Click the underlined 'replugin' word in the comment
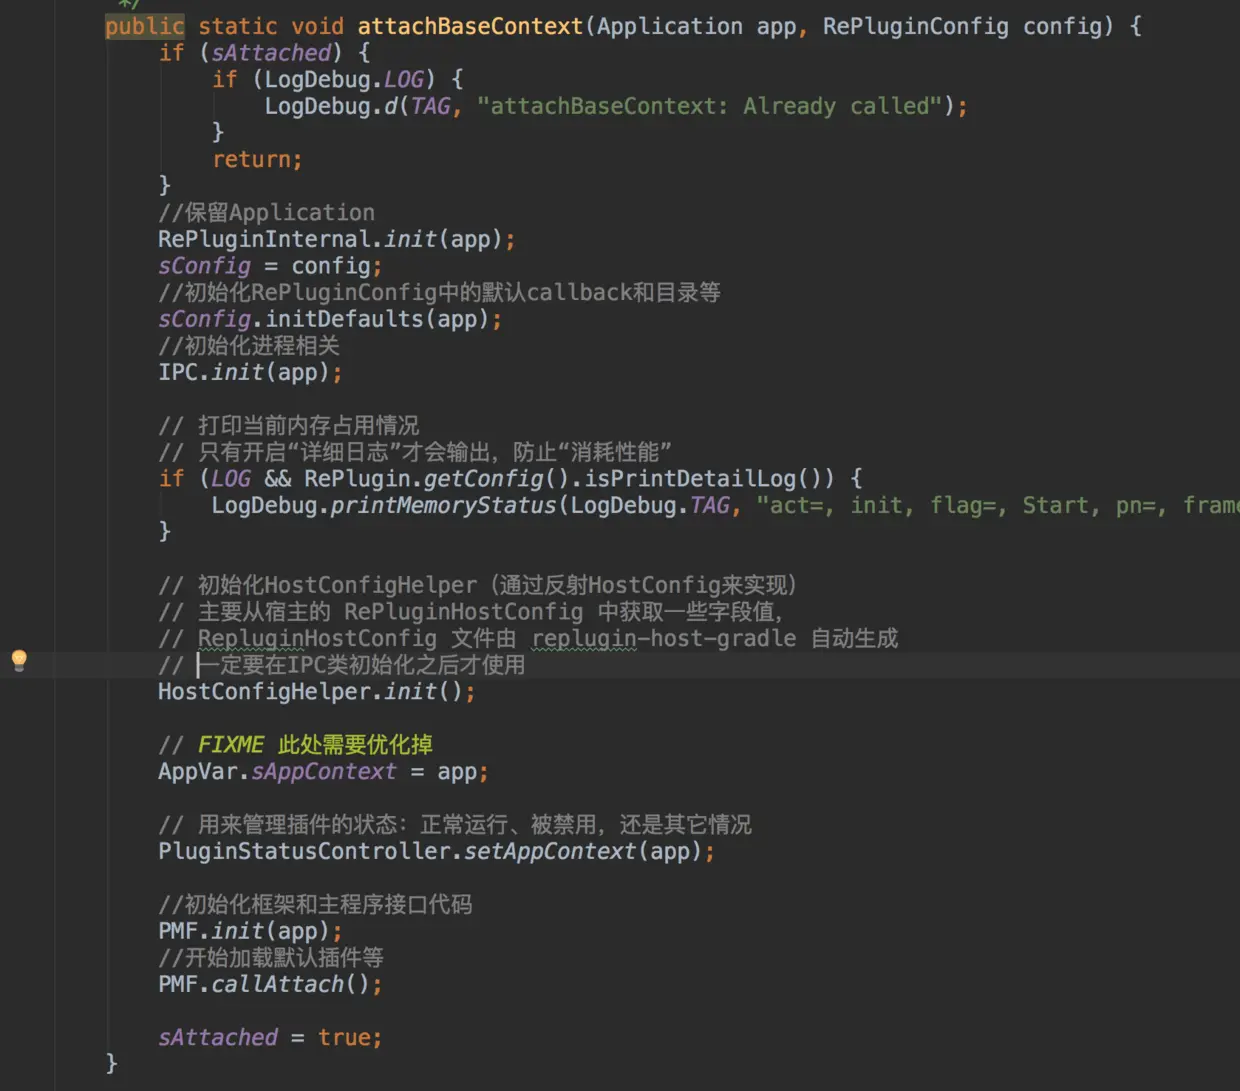 tap(584, 638)
